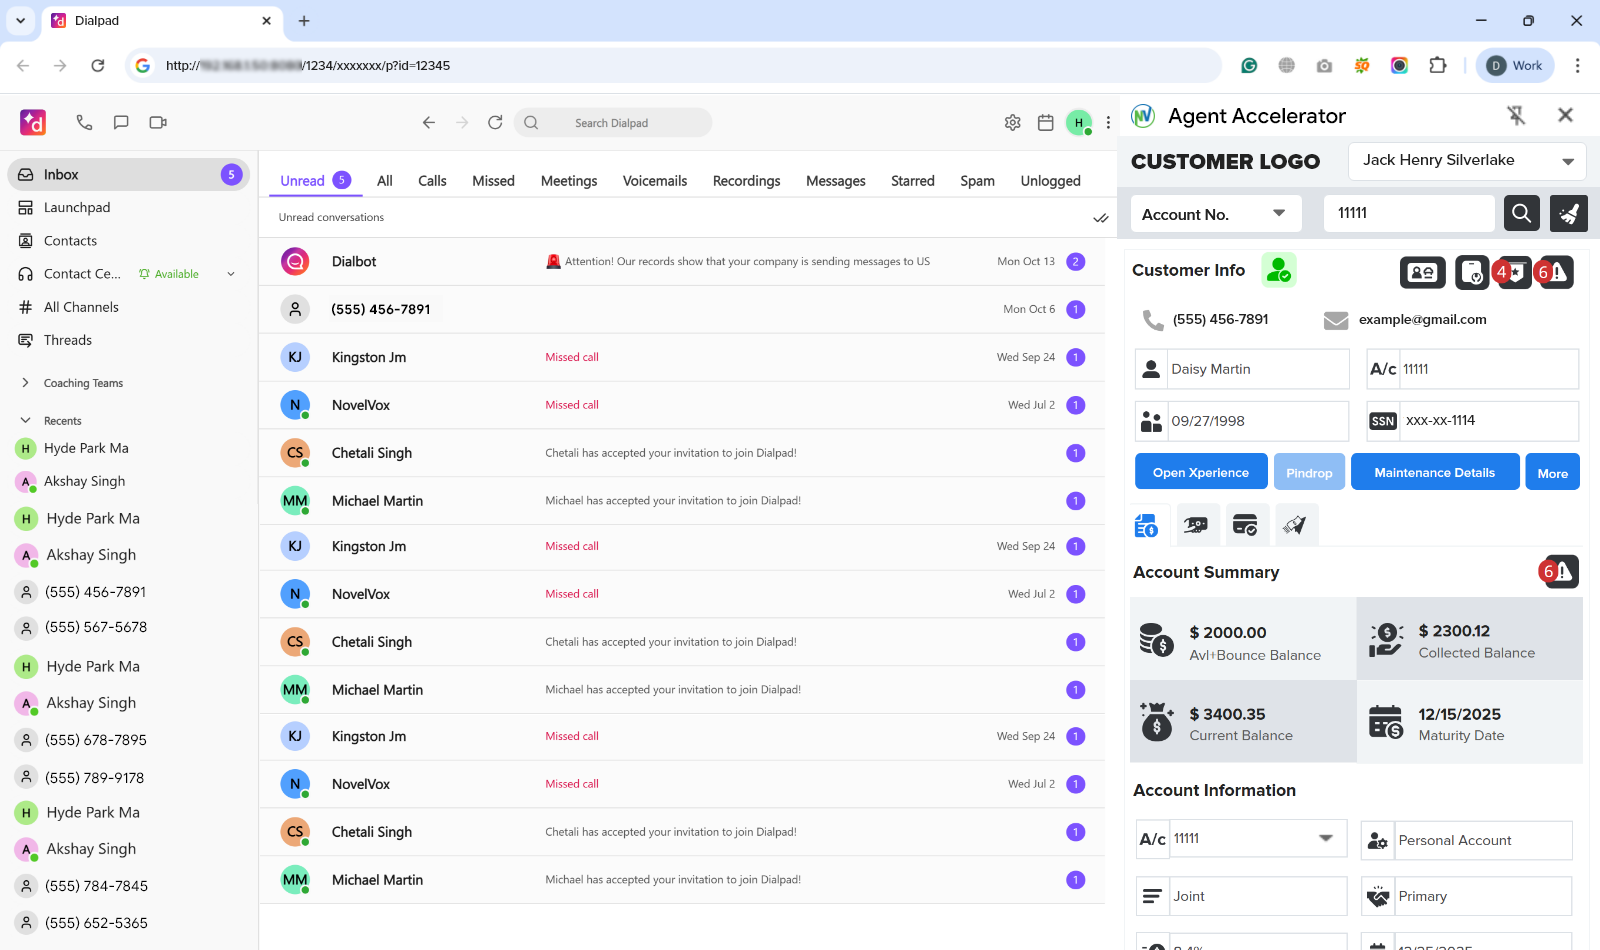
Task: Click the More button
Action: (x=1553, y=472)
